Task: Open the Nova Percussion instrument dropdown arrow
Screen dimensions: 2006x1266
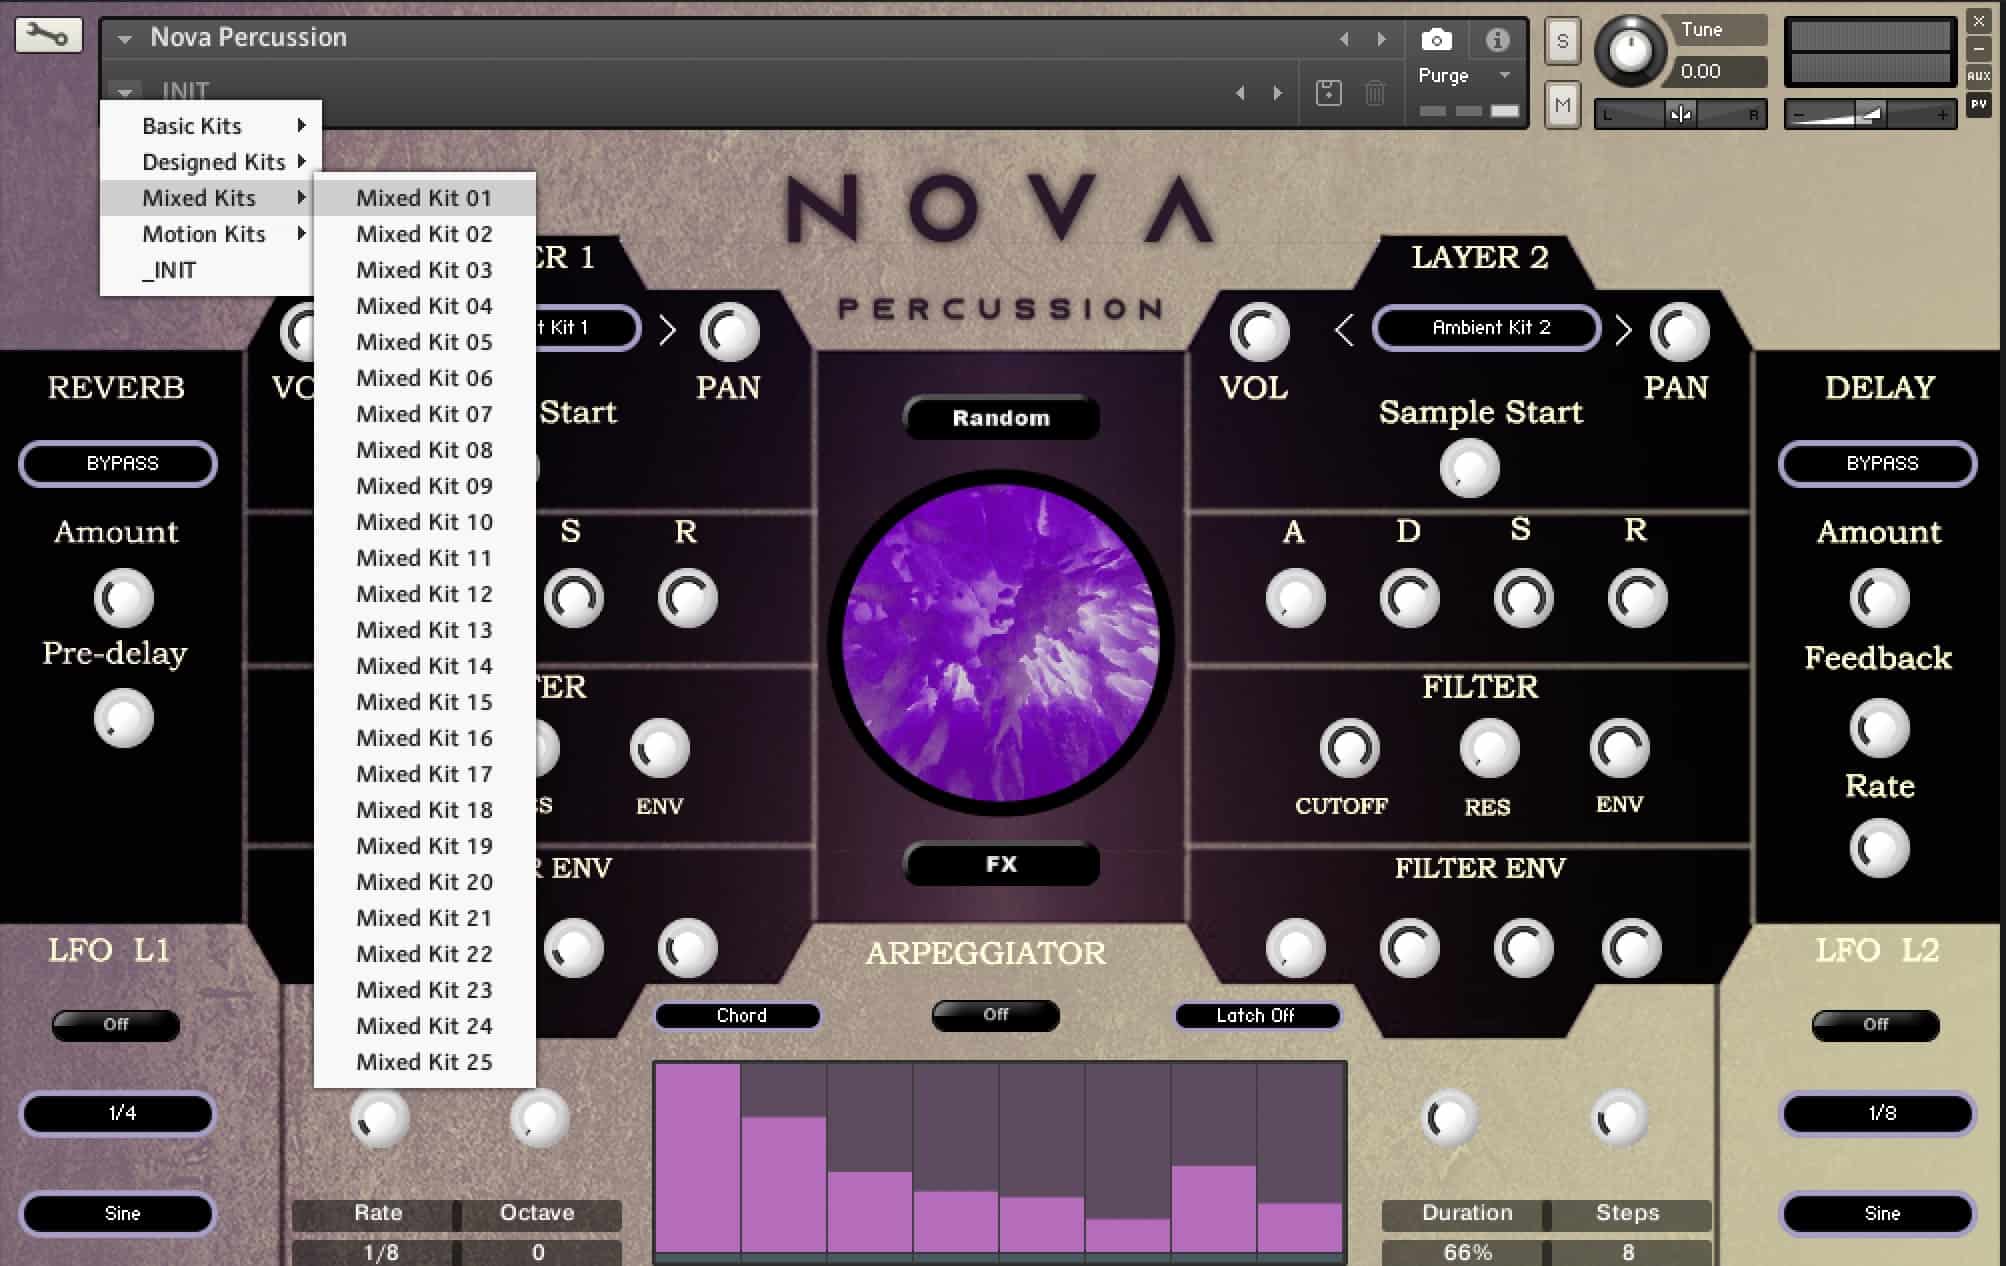Action: (x=124, y=39)
